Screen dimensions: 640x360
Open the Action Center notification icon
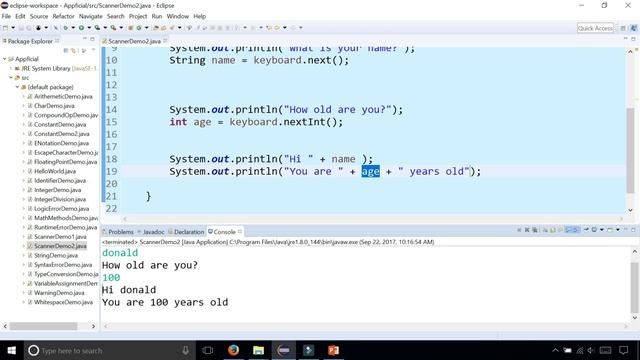click(623, 350)
